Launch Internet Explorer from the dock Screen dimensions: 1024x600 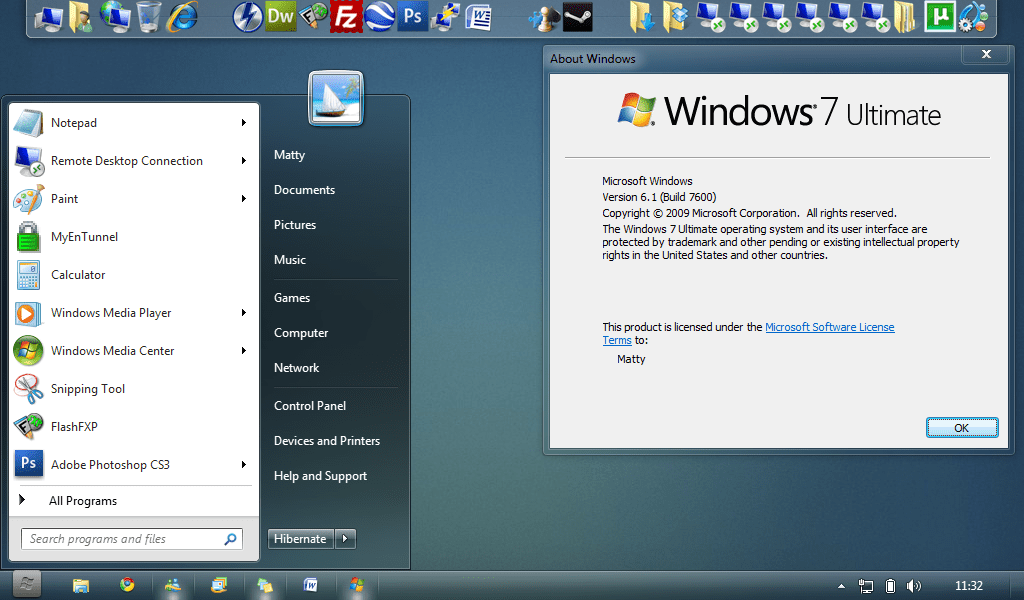(x=182, y=16)
